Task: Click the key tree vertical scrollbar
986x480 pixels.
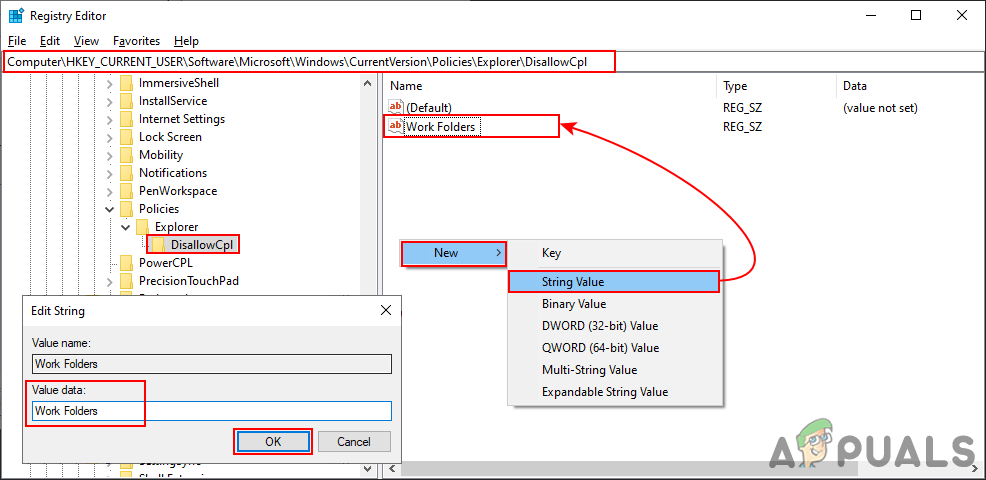Action: point(368,274)
